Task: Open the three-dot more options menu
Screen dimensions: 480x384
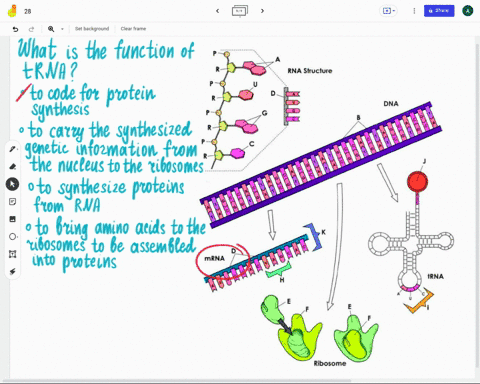Action: point(414,11)
